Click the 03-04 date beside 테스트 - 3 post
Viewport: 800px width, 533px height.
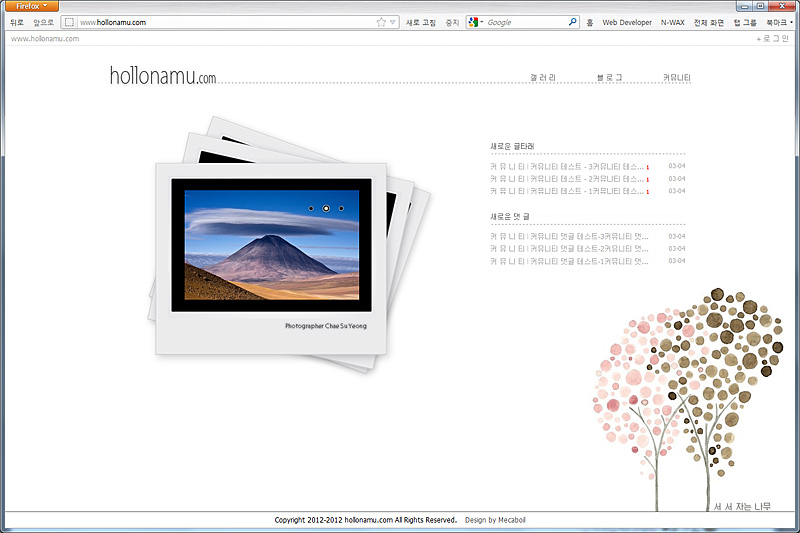pyautogui.click(x=677, y=166)
